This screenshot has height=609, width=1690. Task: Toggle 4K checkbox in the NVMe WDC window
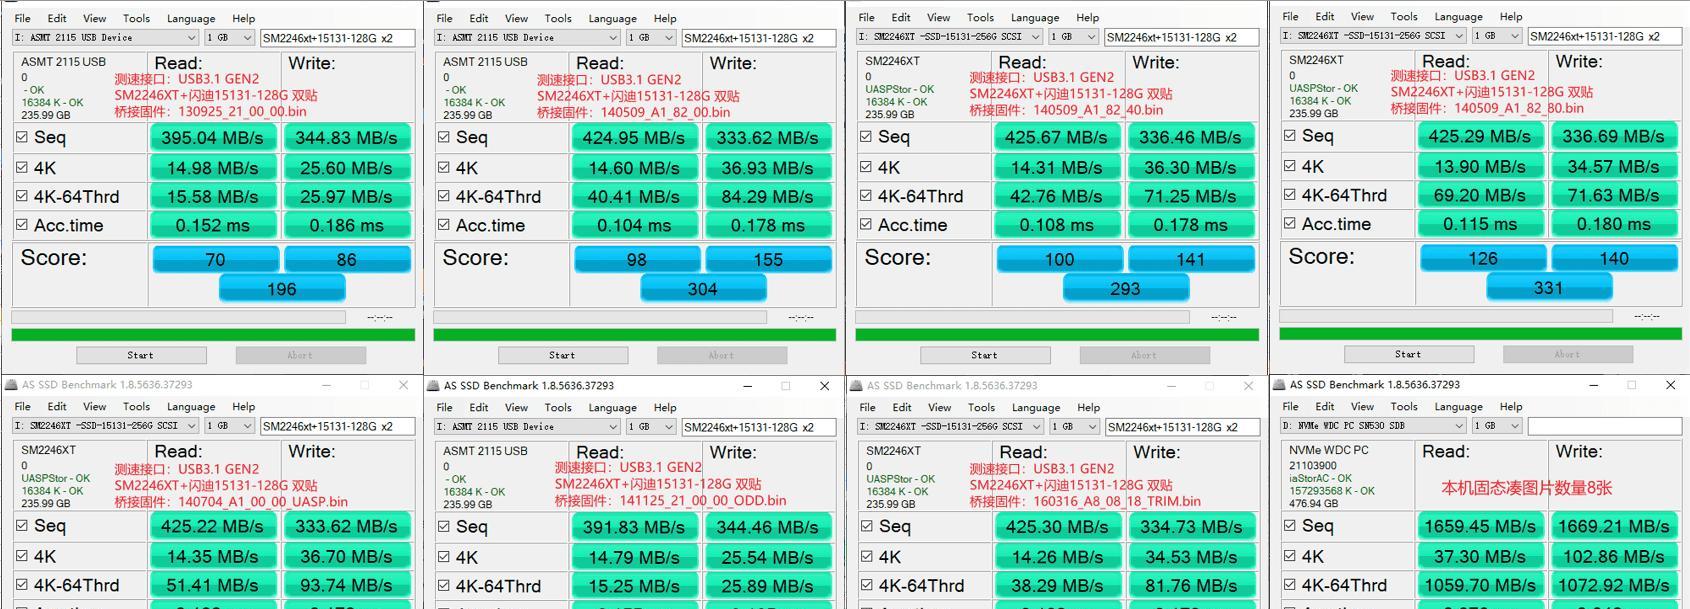click(1290, 556)
